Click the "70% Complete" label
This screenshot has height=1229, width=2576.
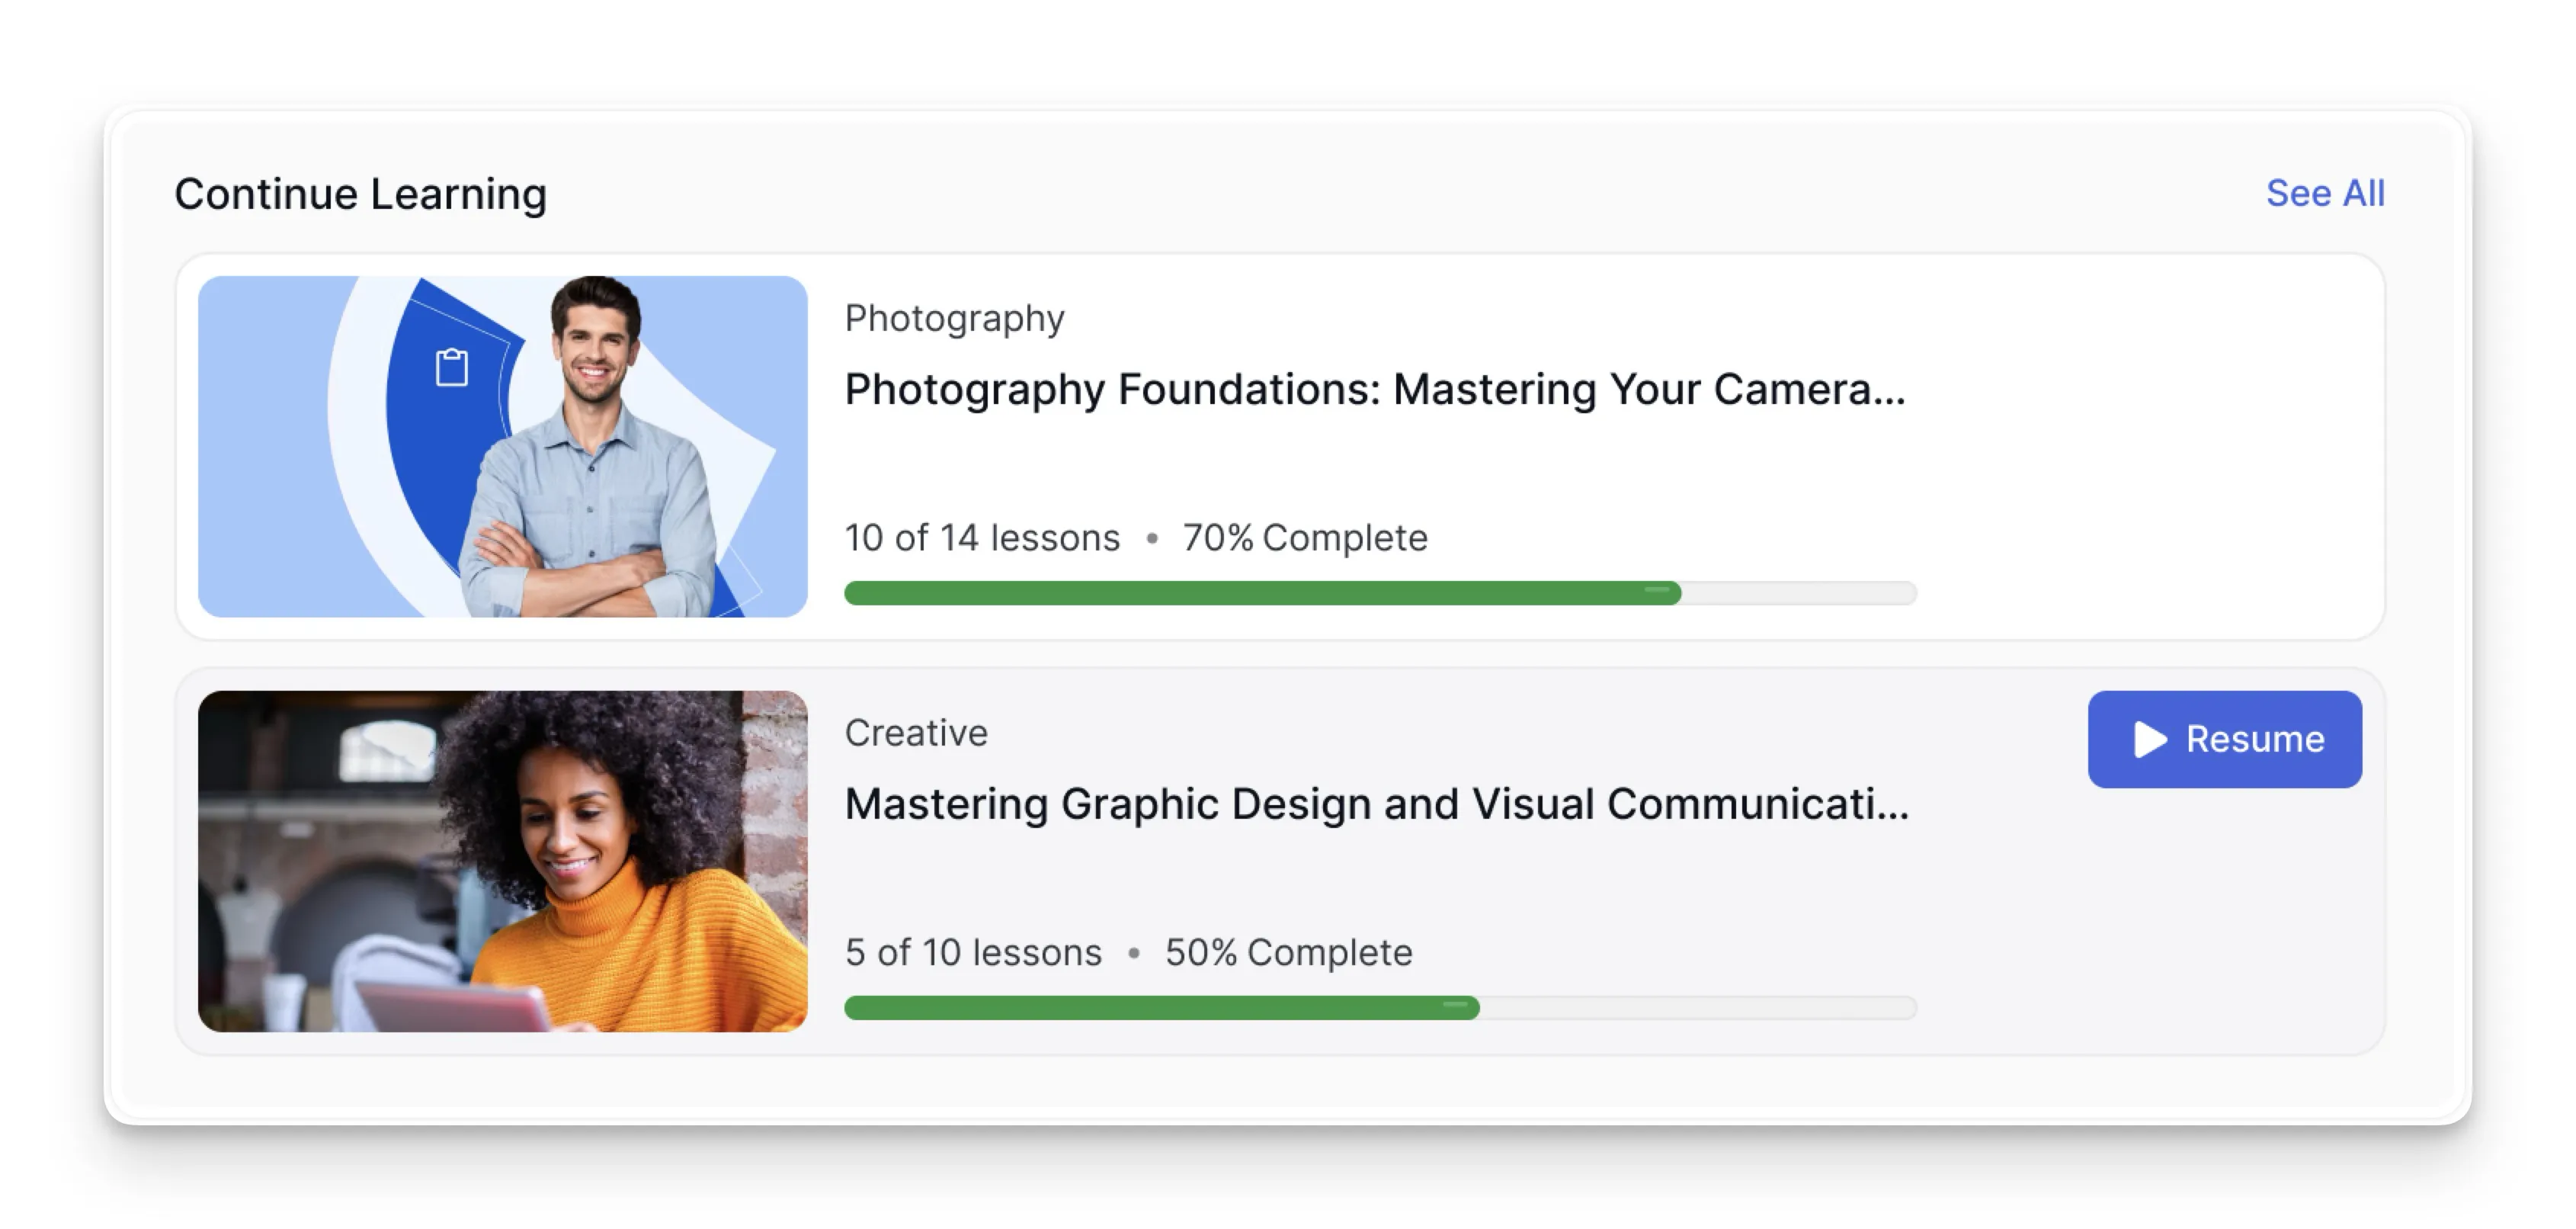1305,538
